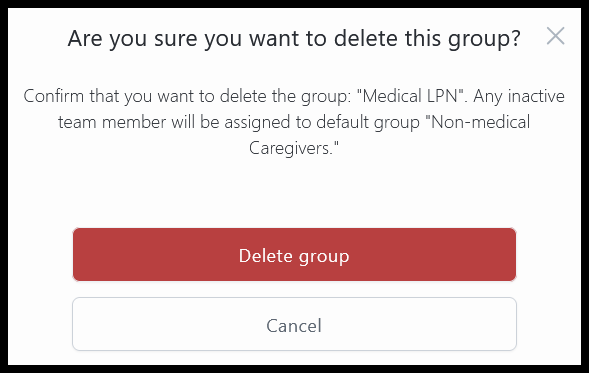The height and width of the screenshot is (373, 589).
Task: Confirm deletion with the red Delete group button
Action: point(294,254)
